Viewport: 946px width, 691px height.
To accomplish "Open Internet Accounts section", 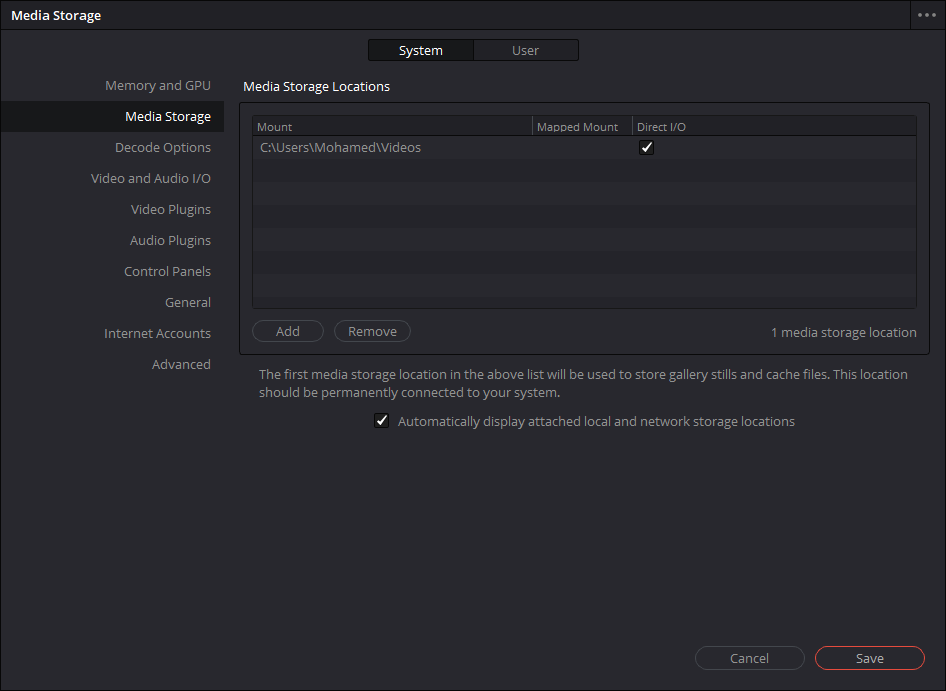I will (x=157, y=334).
